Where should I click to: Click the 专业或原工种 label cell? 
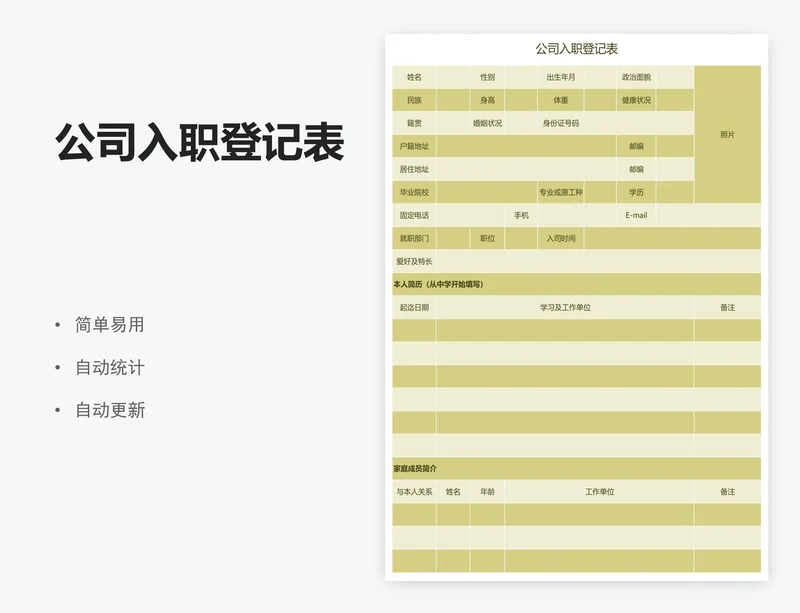tap(561, 192)
